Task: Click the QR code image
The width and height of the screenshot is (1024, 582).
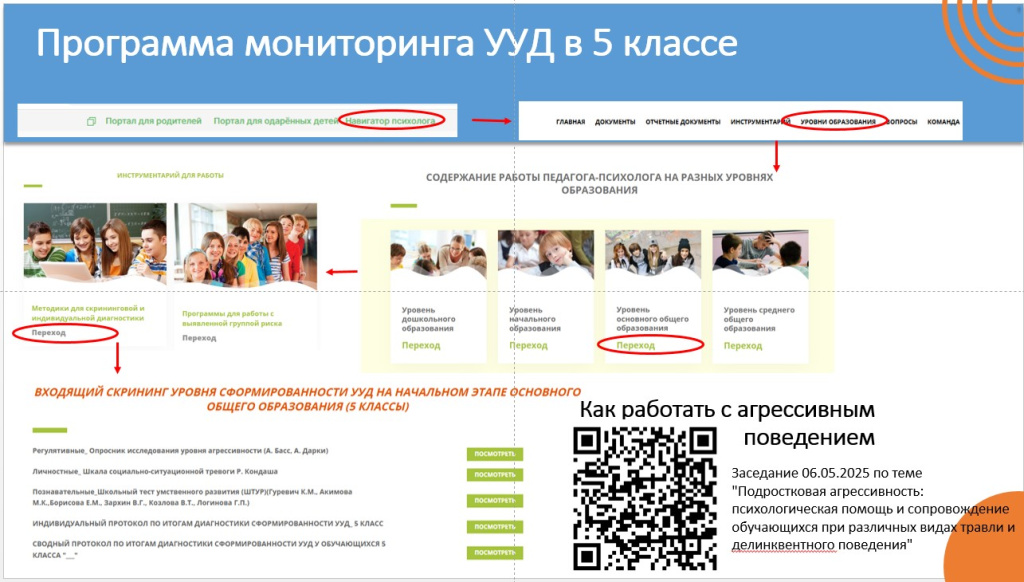Action: pos(645,498)
